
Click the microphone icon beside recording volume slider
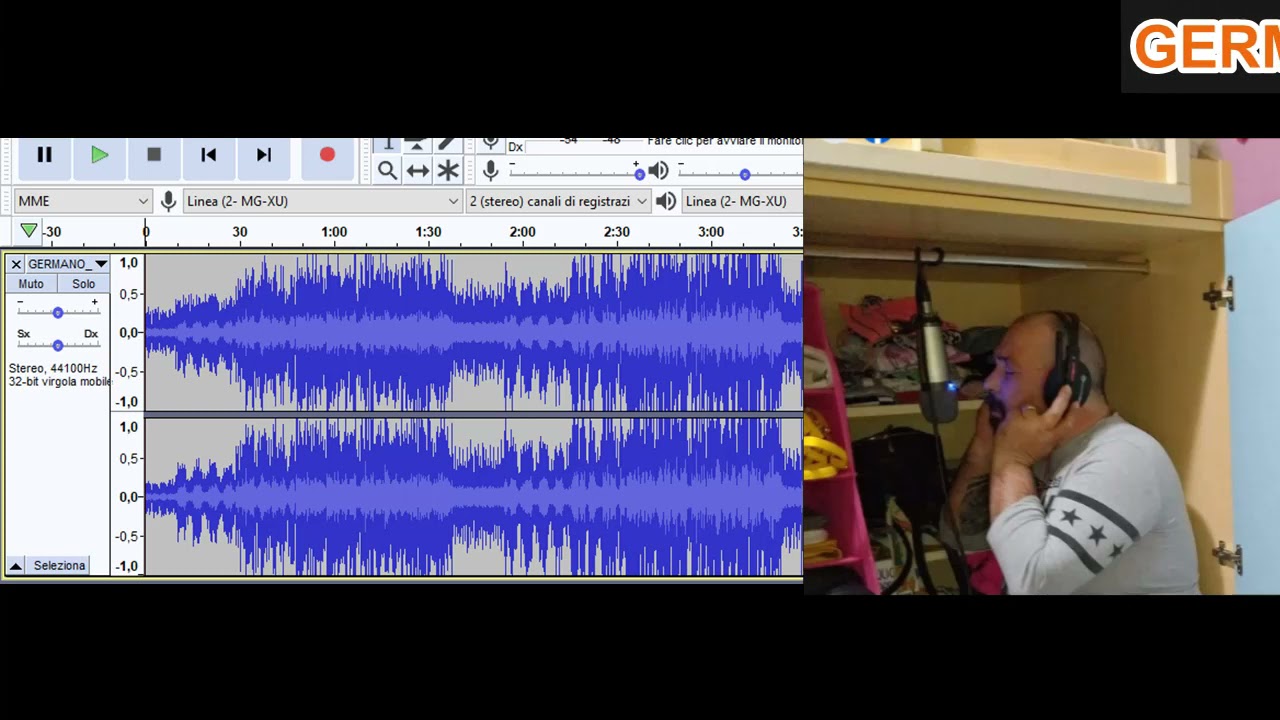(x=490, y=170)
